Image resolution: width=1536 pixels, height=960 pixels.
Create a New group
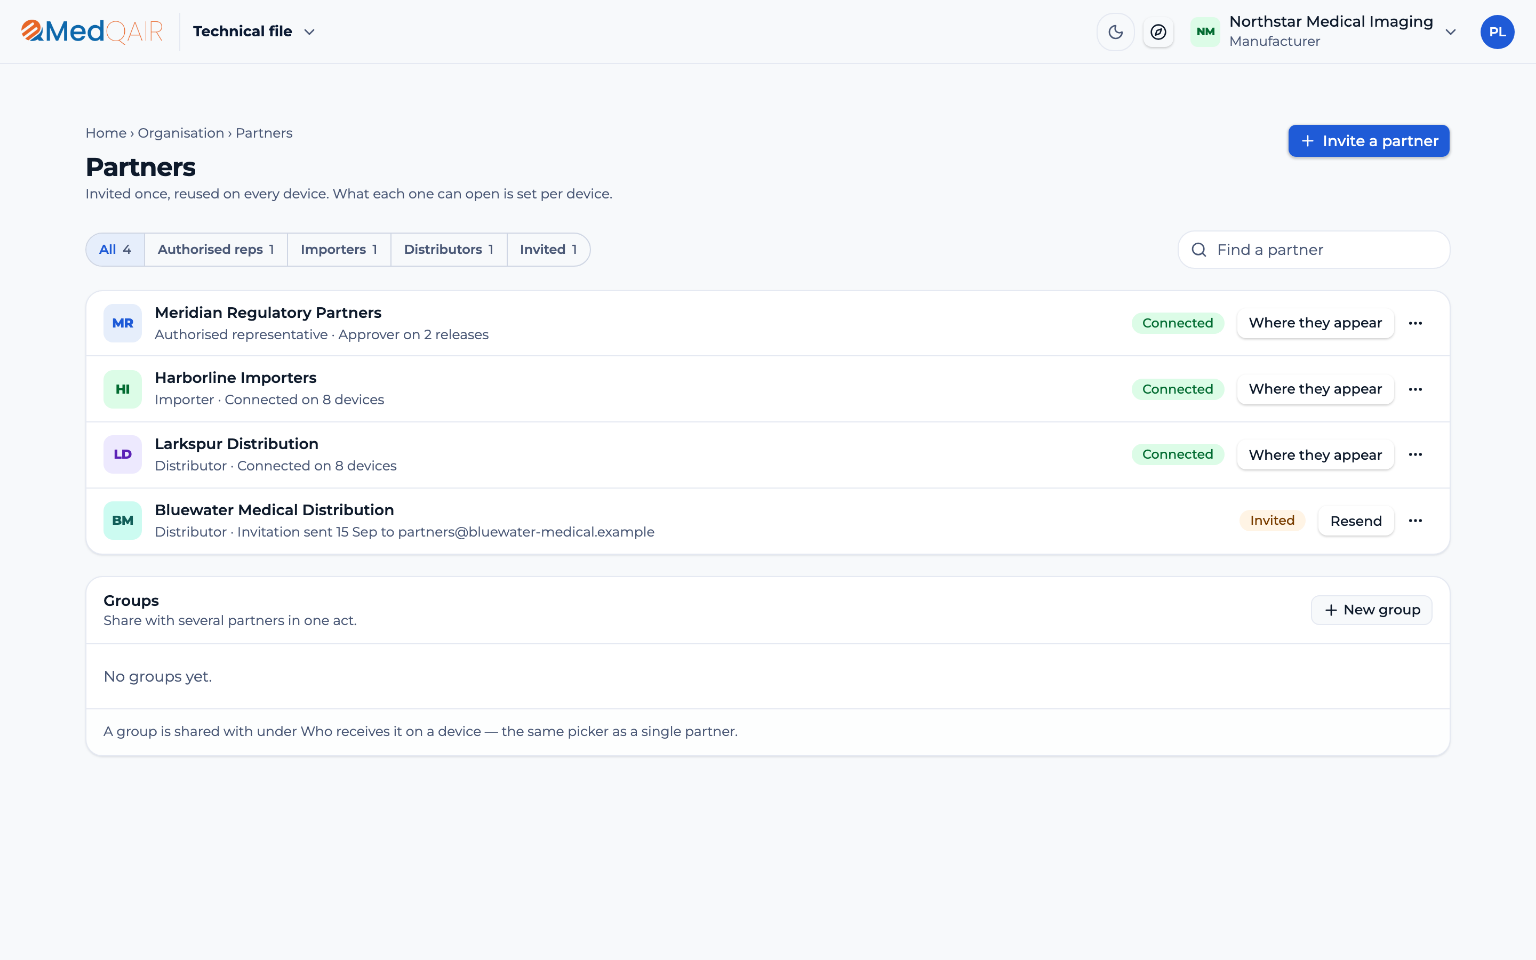pos(1372,610)
